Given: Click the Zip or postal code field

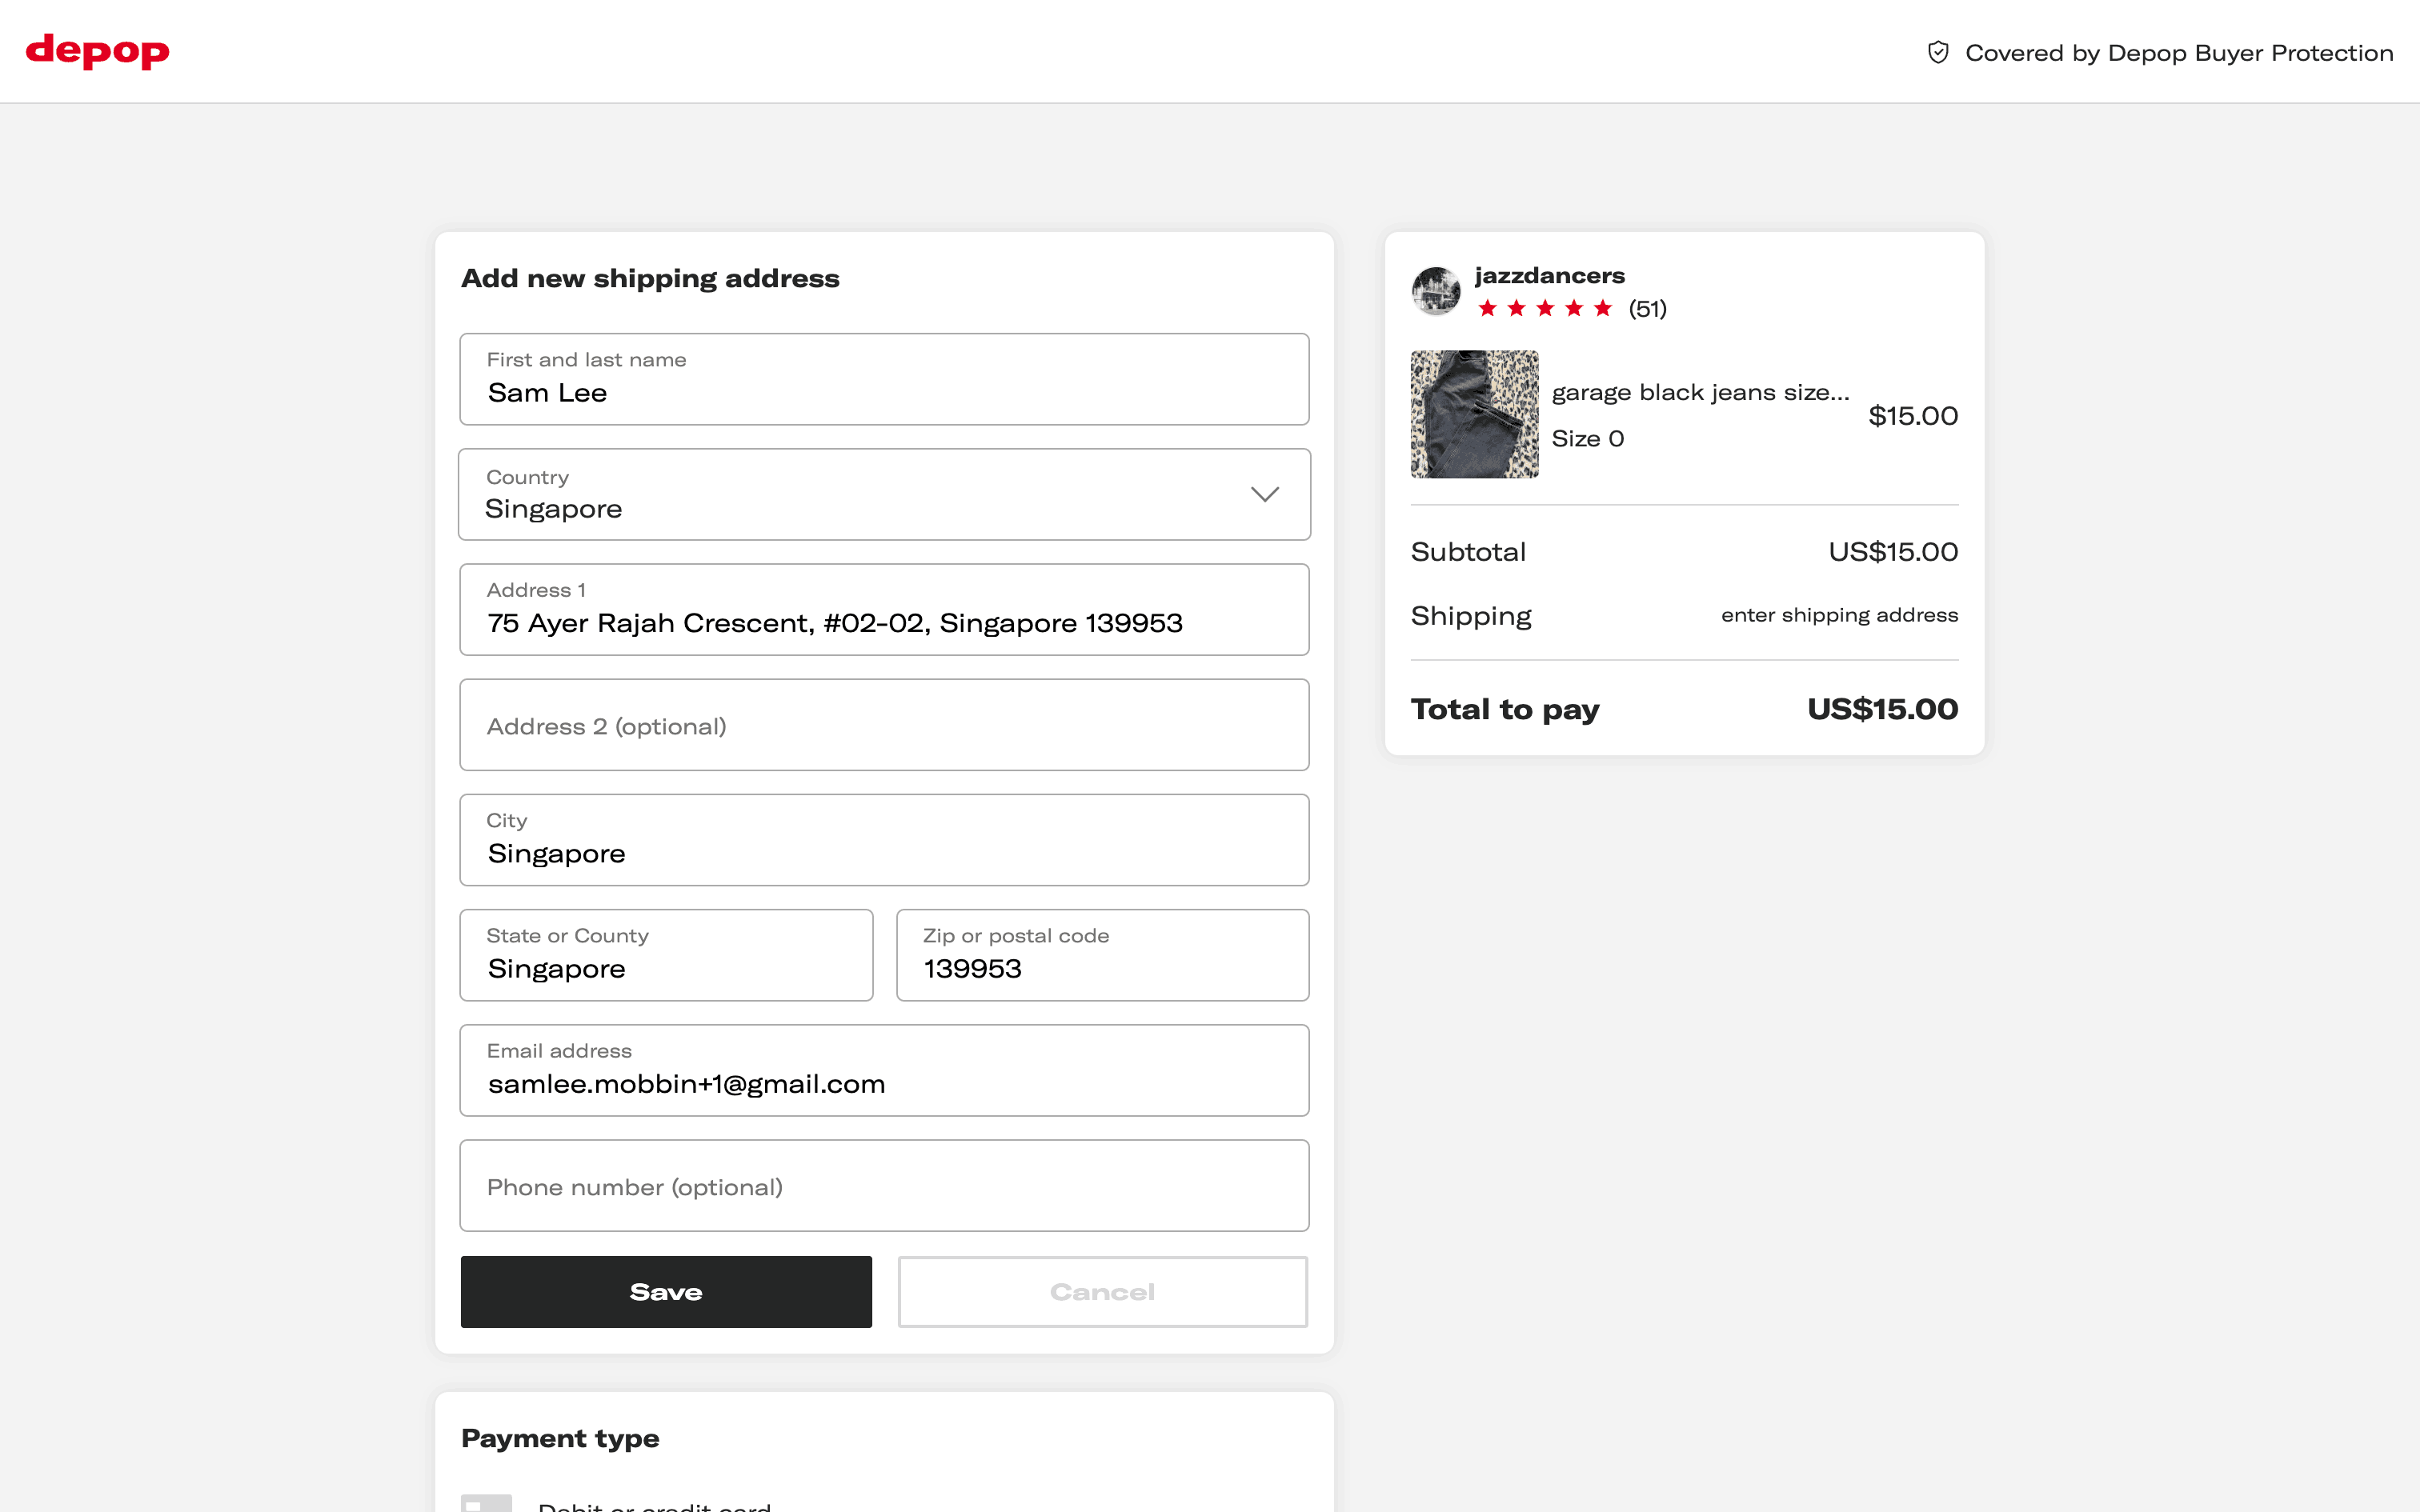Looking at the screenshot, I should click(1102, 956).
